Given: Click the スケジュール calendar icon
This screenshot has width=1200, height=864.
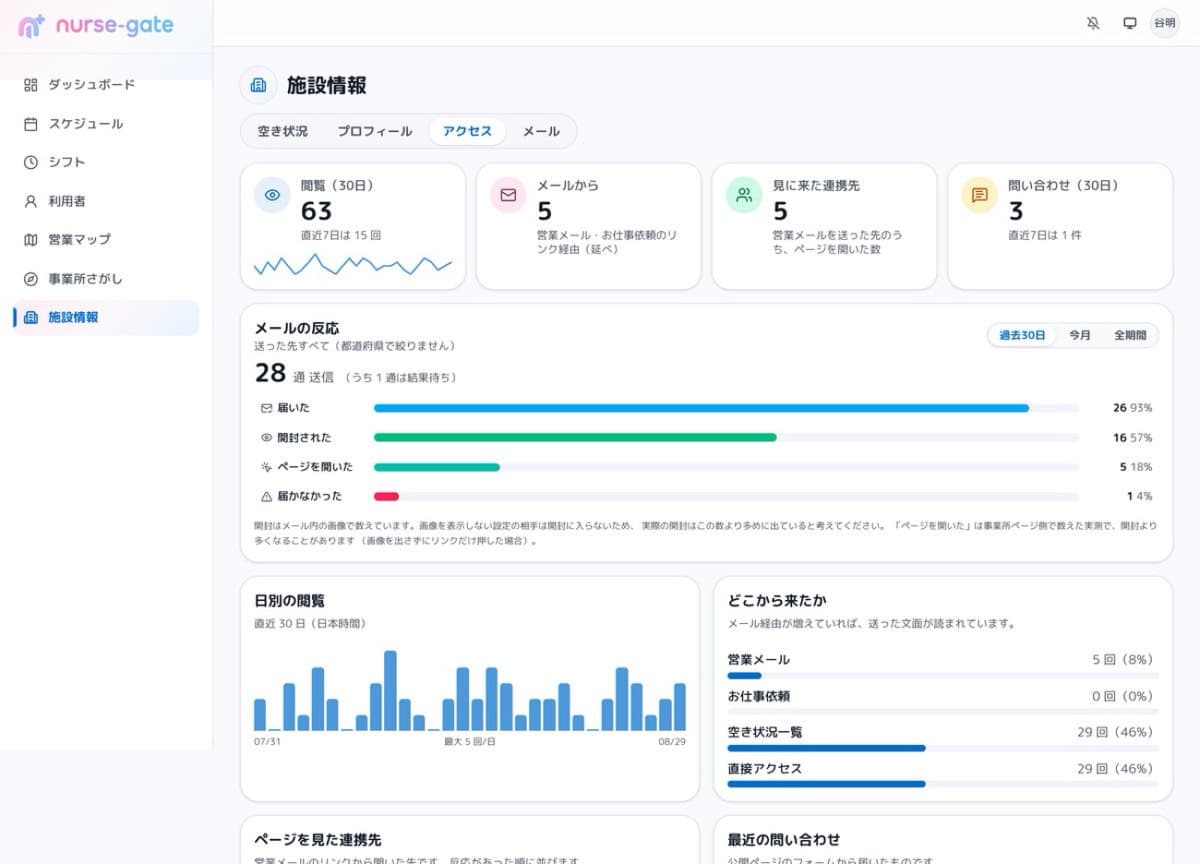Looking at the screenshot, I should pos(30,124).
